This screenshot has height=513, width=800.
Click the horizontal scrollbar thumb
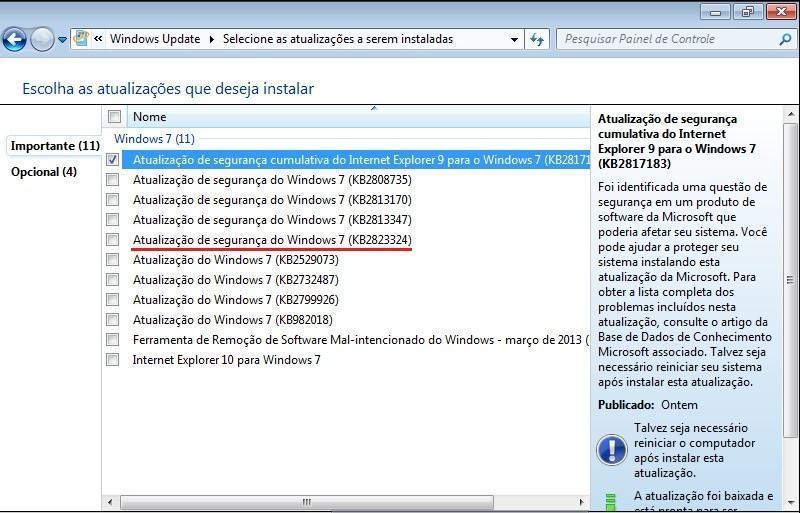[307, 502]
